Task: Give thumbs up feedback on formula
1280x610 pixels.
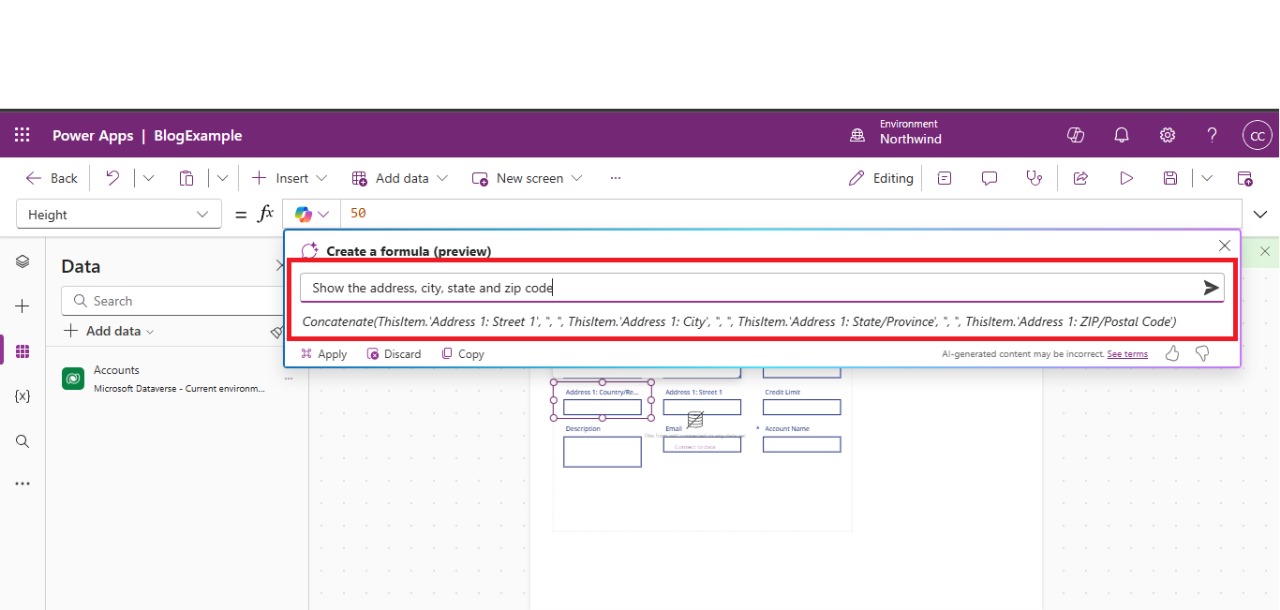Action: coord(1173,354)
